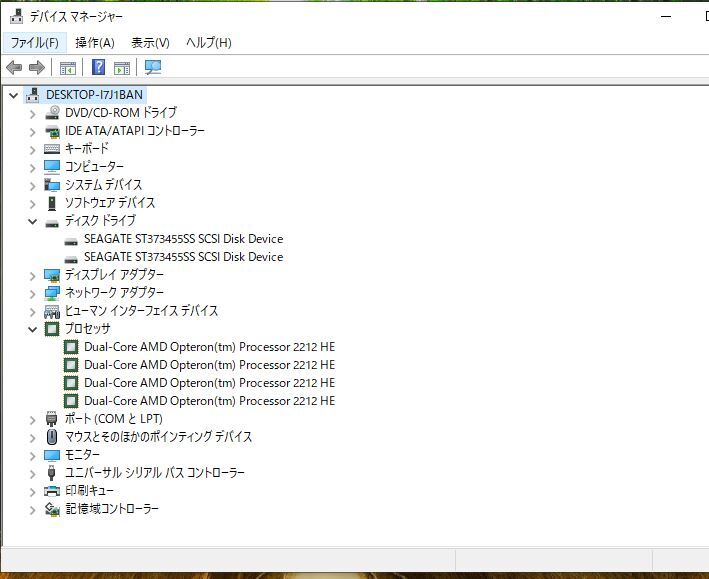Screen dimensions: 709x579
Task: Select the マウスとそのほかのポインティング デバイス label
Action: point(159,437)
